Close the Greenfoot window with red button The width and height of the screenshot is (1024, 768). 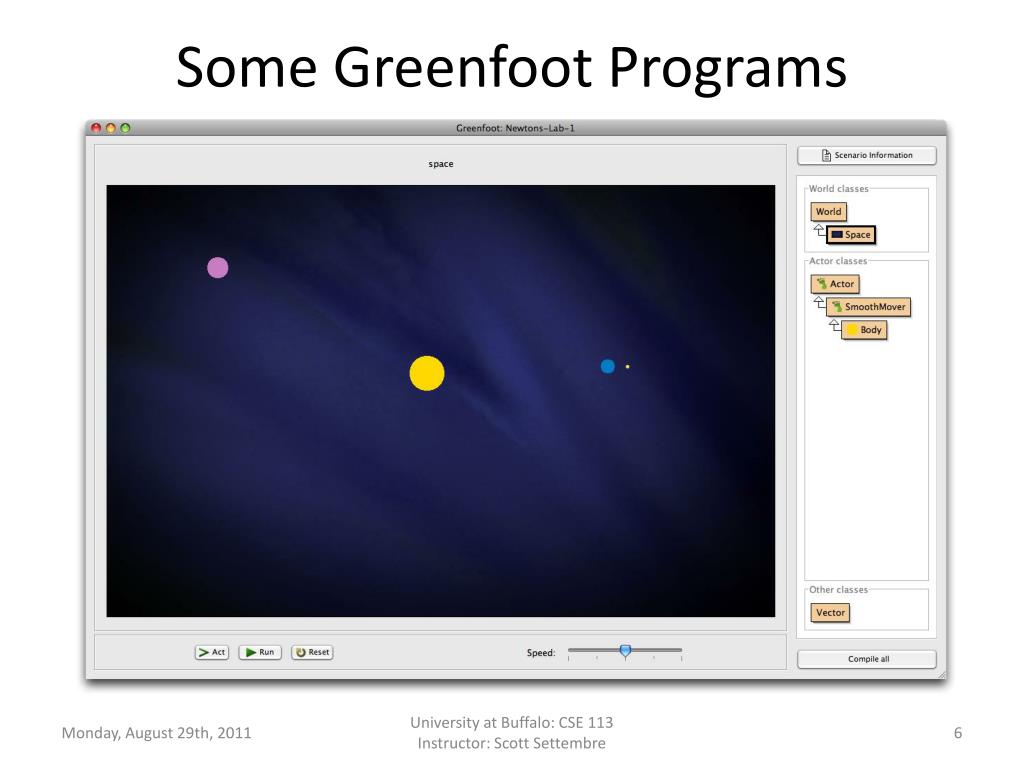pos(96,128)
